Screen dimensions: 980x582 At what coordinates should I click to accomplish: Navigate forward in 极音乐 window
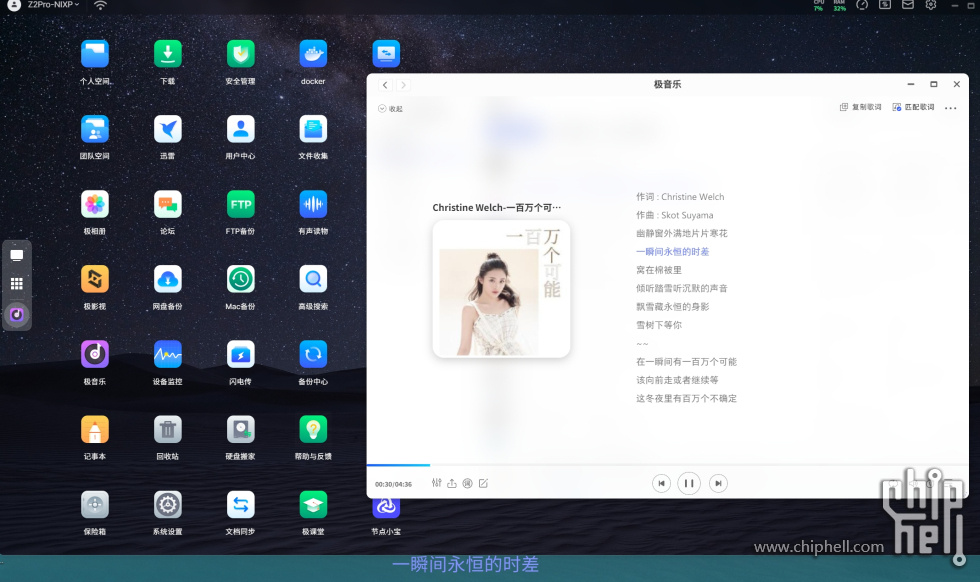click(403, 85)
